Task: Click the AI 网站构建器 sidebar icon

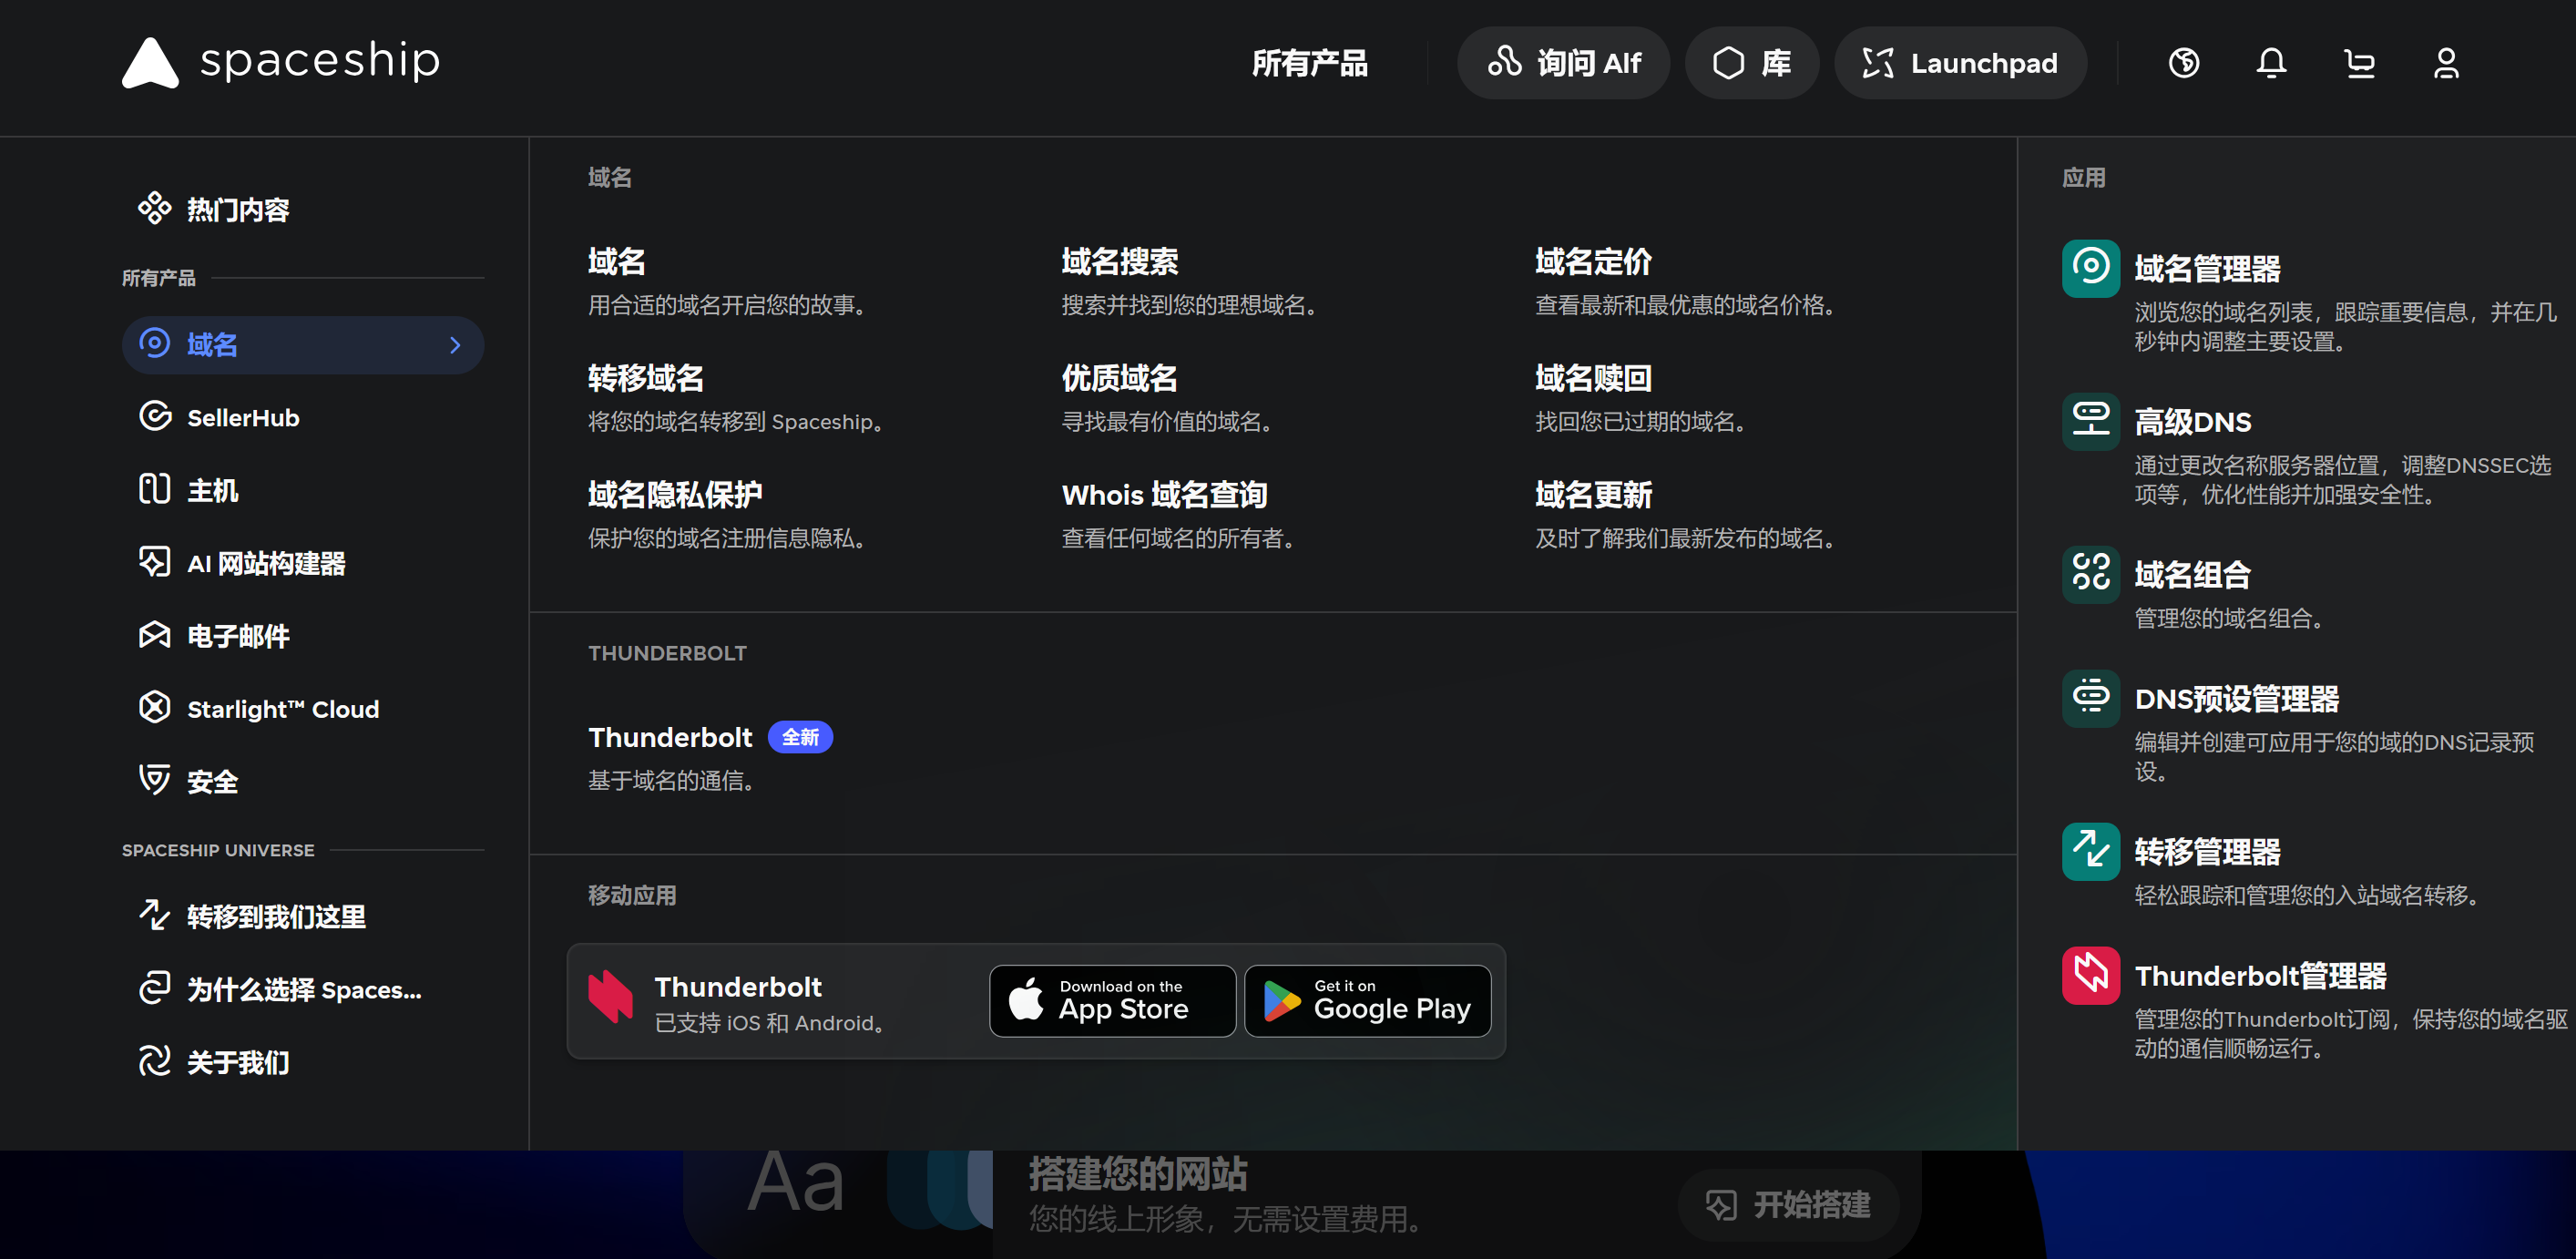Action: pos(154,563)
